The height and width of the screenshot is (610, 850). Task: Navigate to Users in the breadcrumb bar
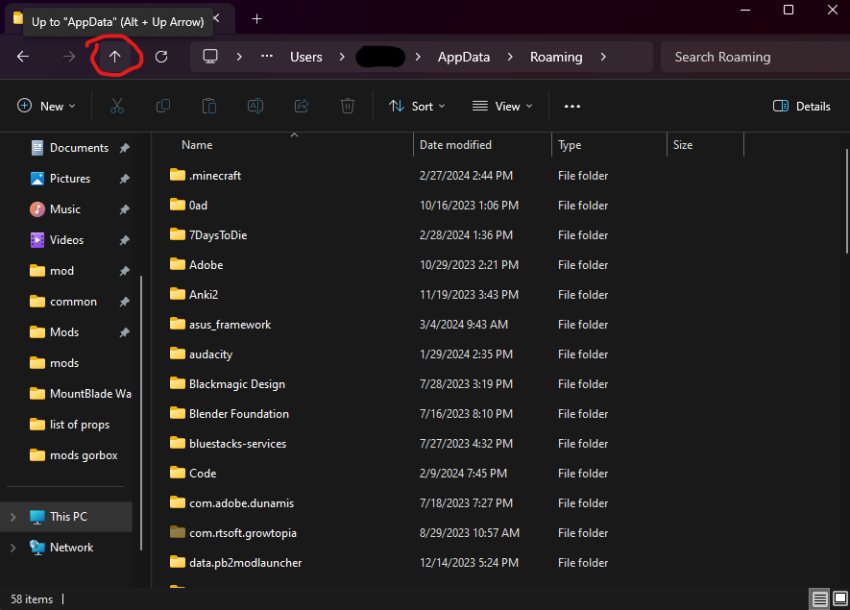point(306,57)
